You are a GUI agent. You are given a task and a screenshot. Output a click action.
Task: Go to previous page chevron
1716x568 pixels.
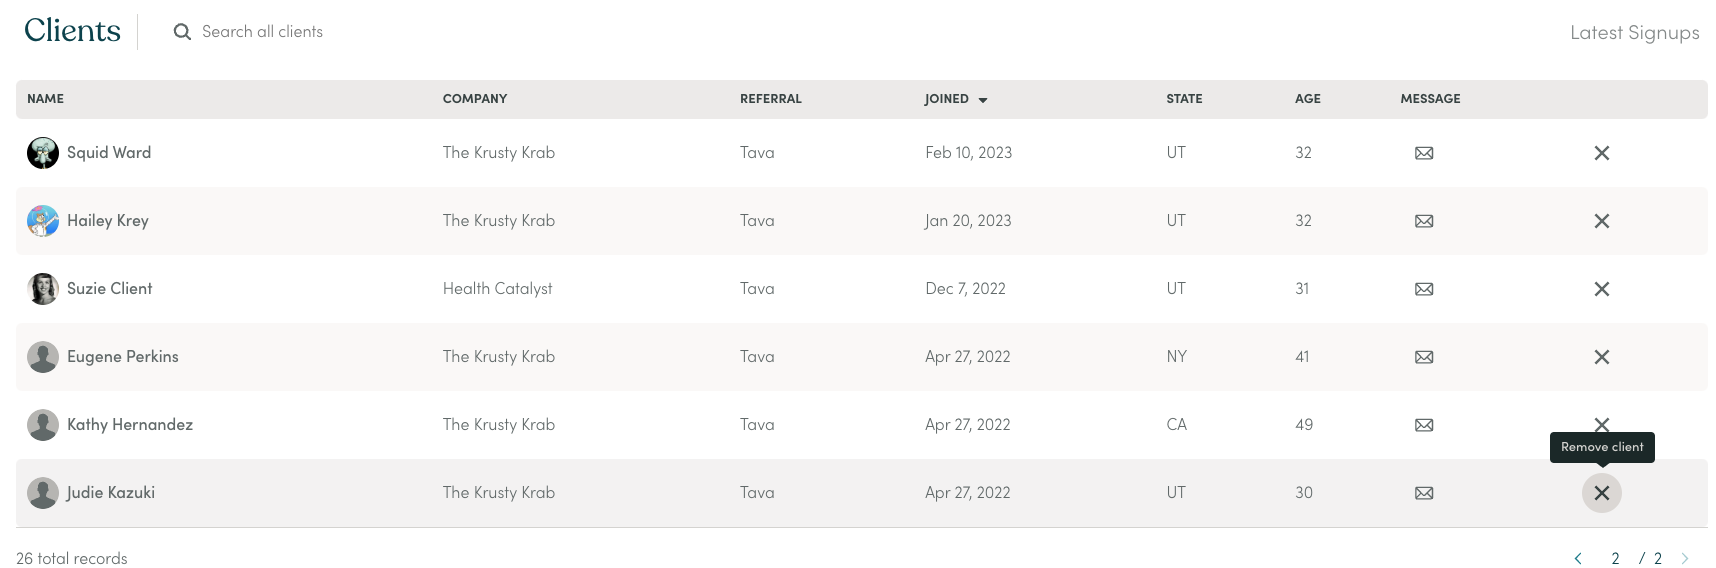(1578, 559)
